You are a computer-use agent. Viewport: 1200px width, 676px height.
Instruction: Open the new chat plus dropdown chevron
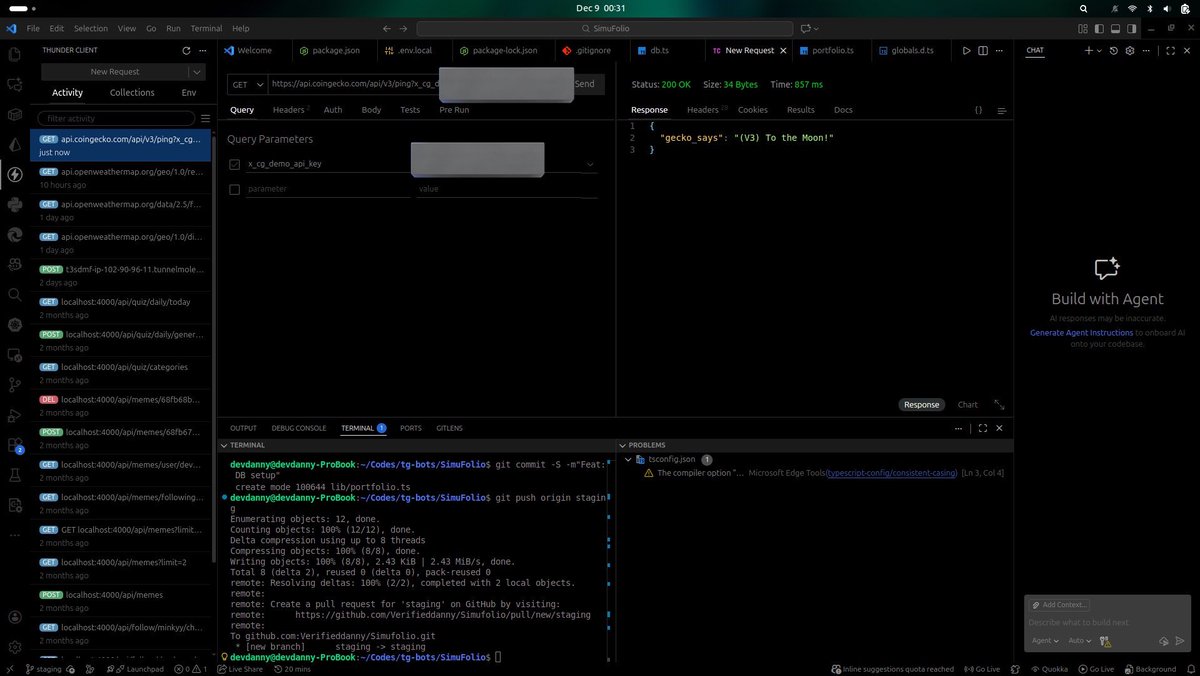pyautogui.click(x=1099, y=50)
